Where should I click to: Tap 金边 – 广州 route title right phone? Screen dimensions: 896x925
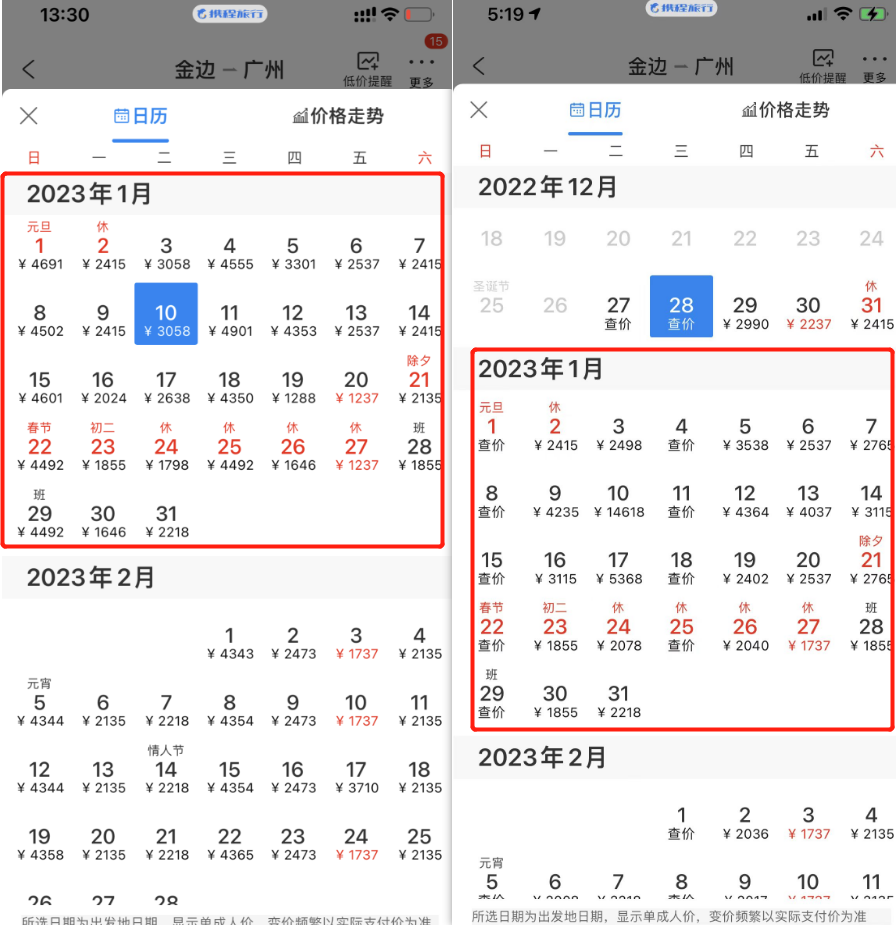point(680,66)
